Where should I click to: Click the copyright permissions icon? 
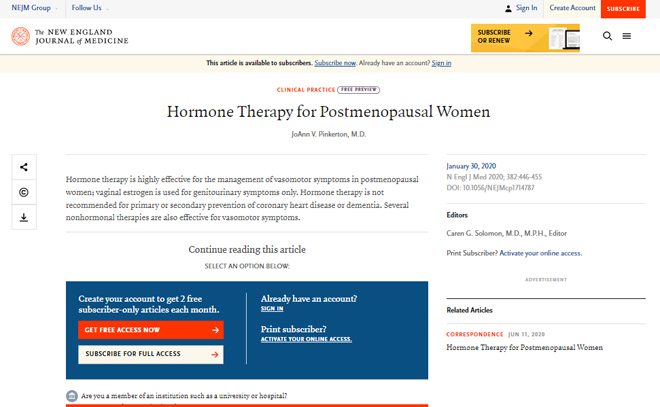[24, 192]
